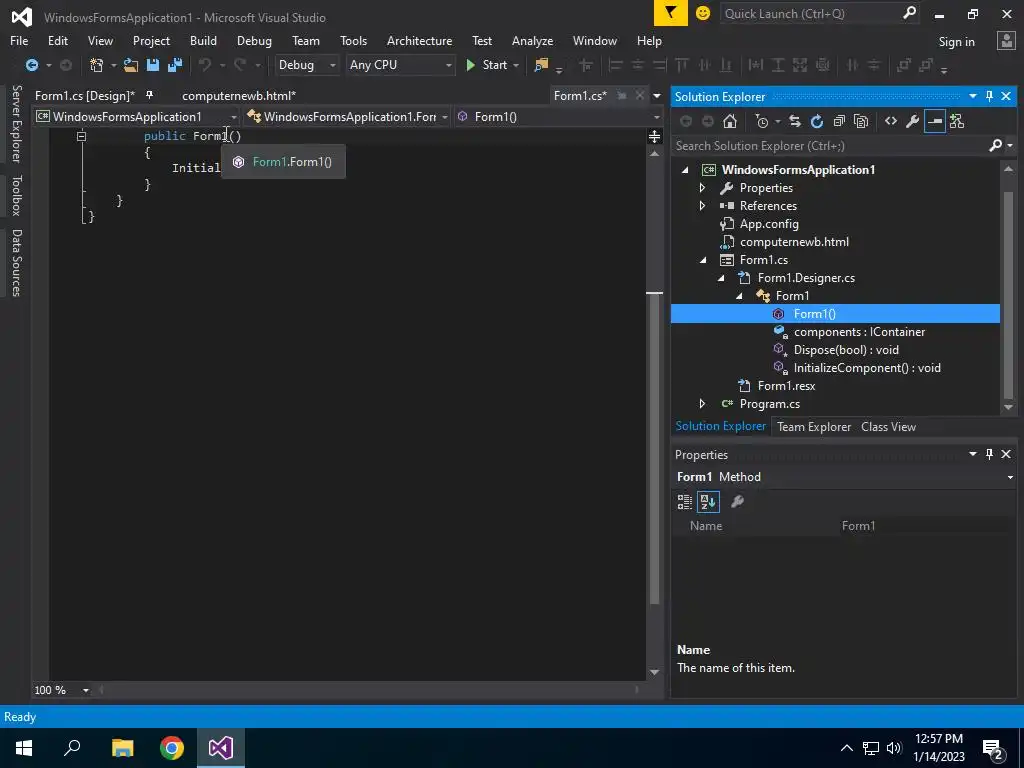1024x768 pixels.
Task: Open the Architecture menu
Action: coord(419,40)
